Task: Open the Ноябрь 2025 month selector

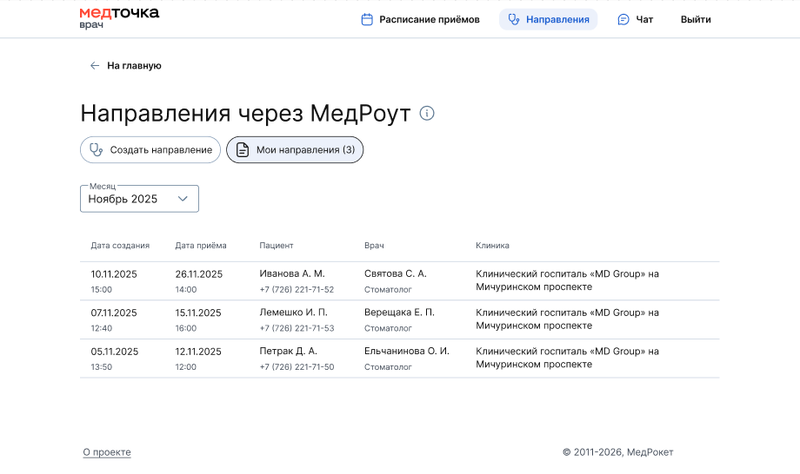Action: point(139,198)
